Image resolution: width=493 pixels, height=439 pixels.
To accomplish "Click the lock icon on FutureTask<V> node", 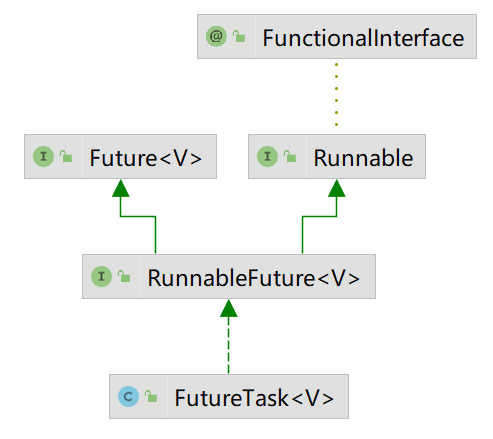I will [151, 396].
